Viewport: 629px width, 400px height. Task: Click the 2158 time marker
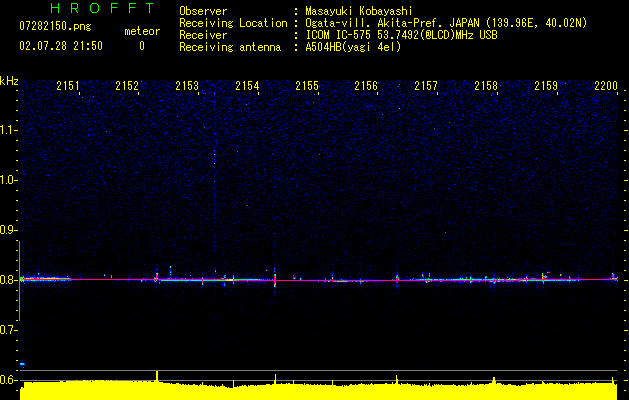click(486, 86)
